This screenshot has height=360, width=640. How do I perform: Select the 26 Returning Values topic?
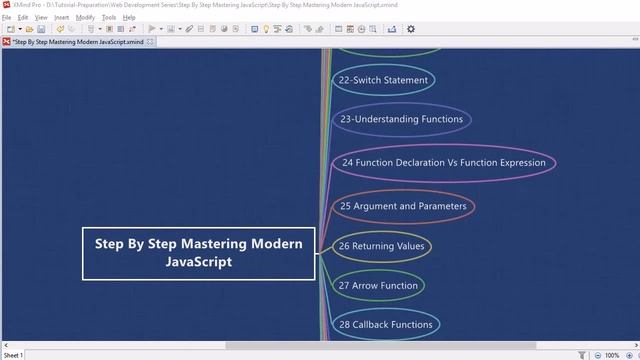(382, 246)
